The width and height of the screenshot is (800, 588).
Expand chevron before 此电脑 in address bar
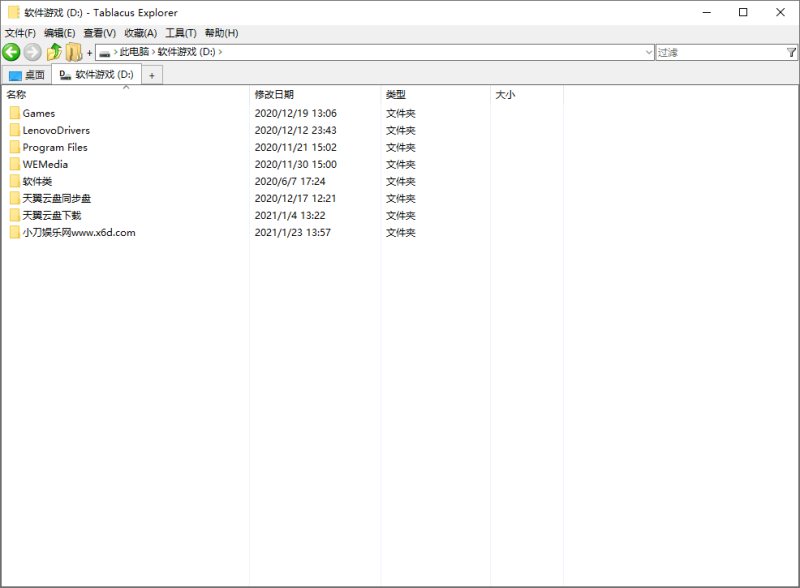(x=115, y=52)
